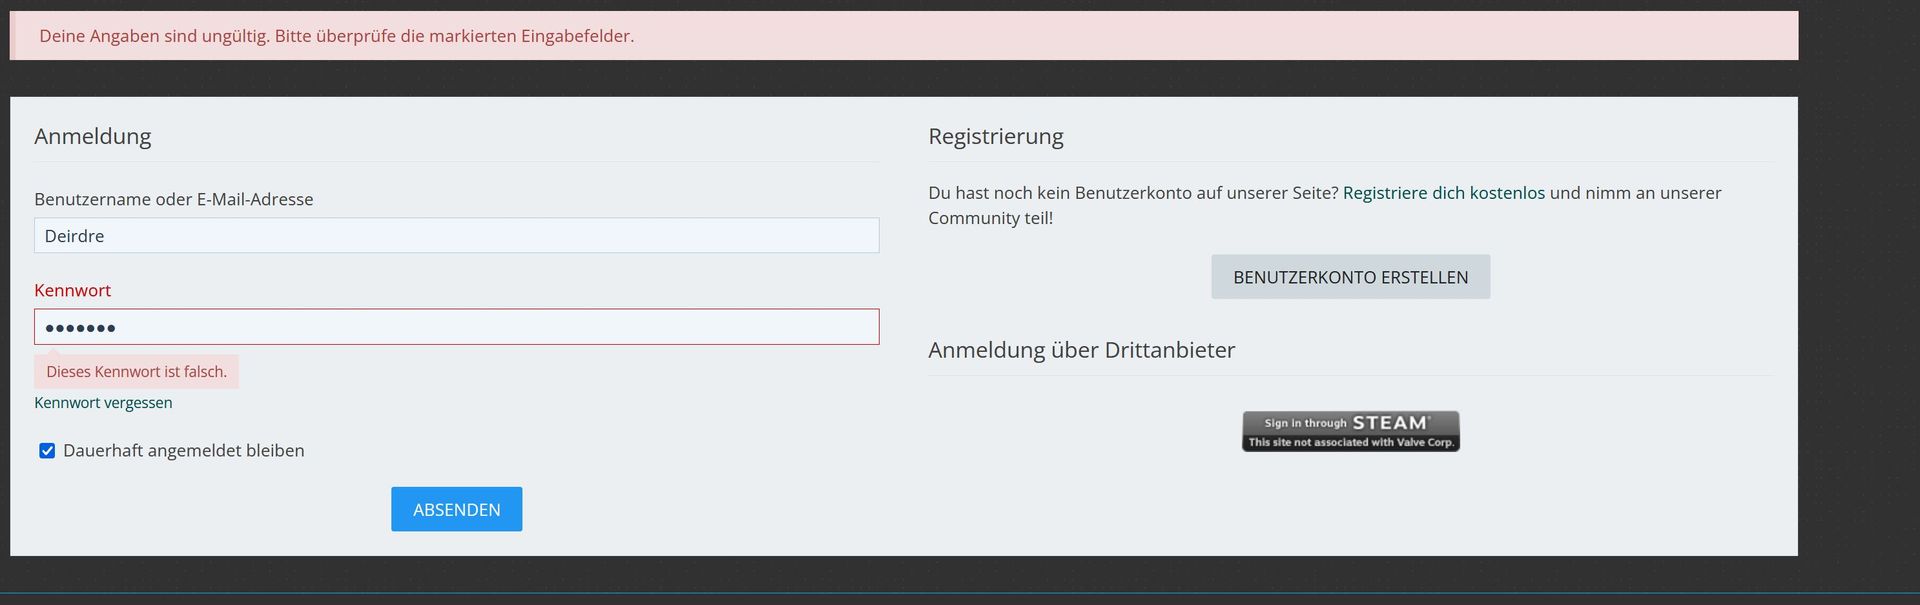Click the STEAM logo text in the sign-in badge
The image size is (1920, 605).
pyautogui.click(x=1390, y=423)
